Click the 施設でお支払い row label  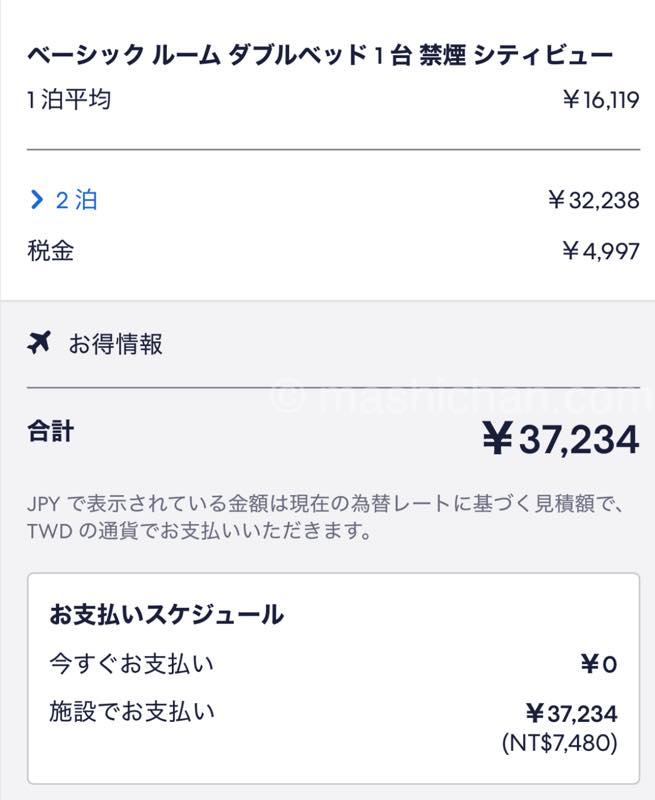pos(131,712)
